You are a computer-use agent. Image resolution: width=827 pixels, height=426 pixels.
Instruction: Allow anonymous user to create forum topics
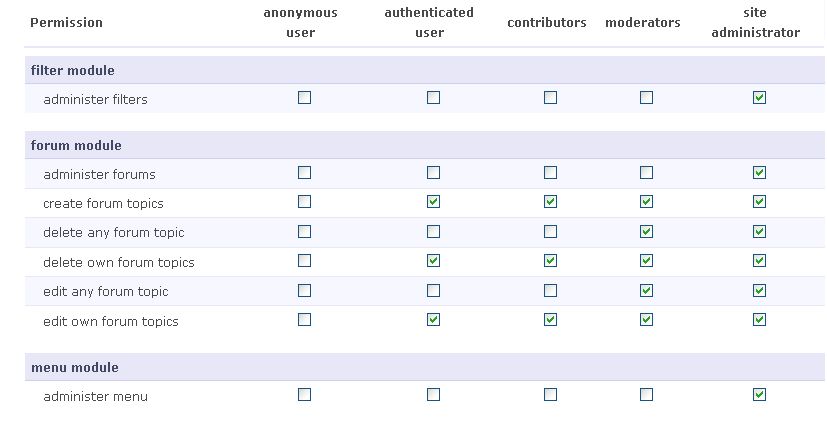click(304, 202)
